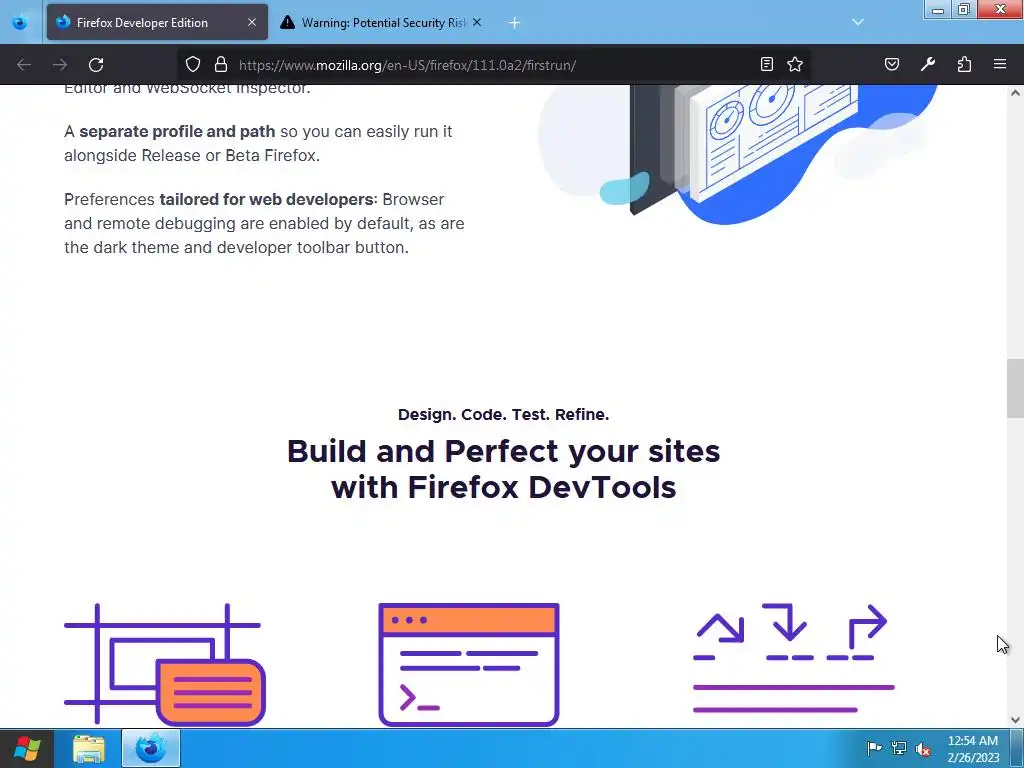Open the Windows Start menu
The image size is (1024, 768).
pos(26,748)
